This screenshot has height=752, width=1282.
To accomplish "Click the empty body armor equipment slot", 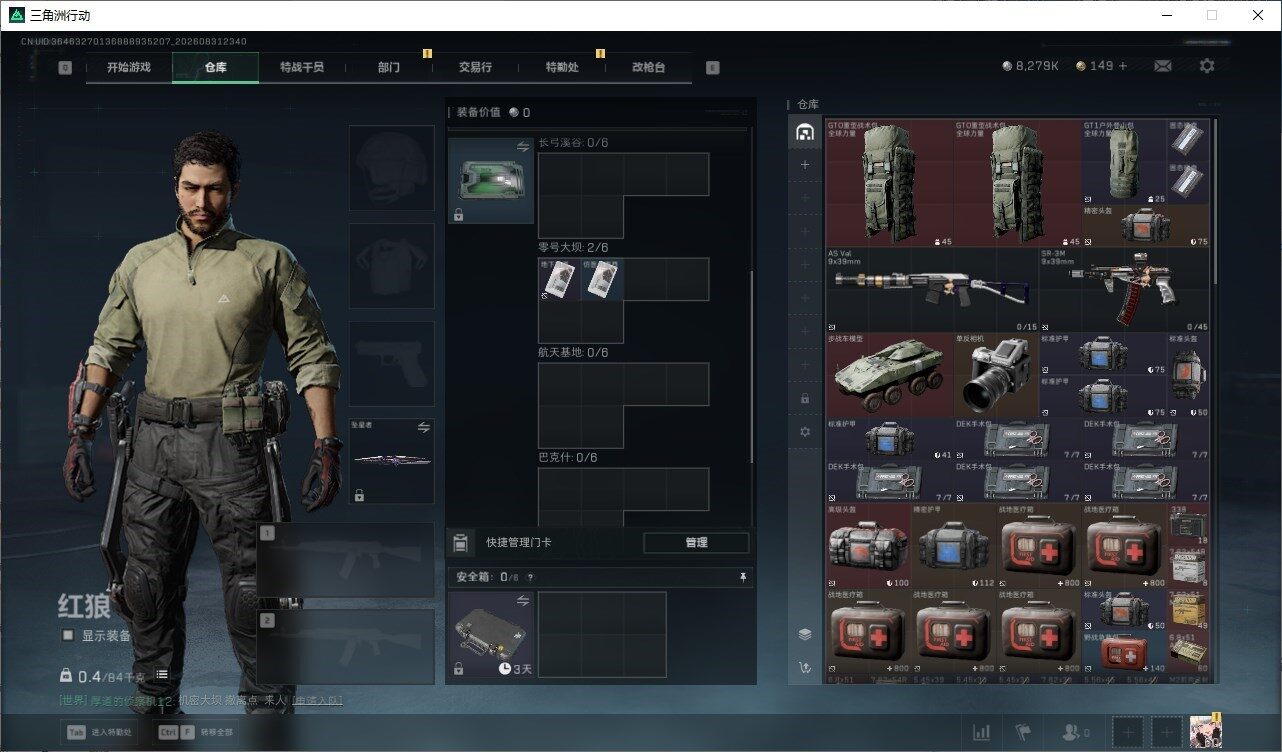I will [x=391, y=266].
